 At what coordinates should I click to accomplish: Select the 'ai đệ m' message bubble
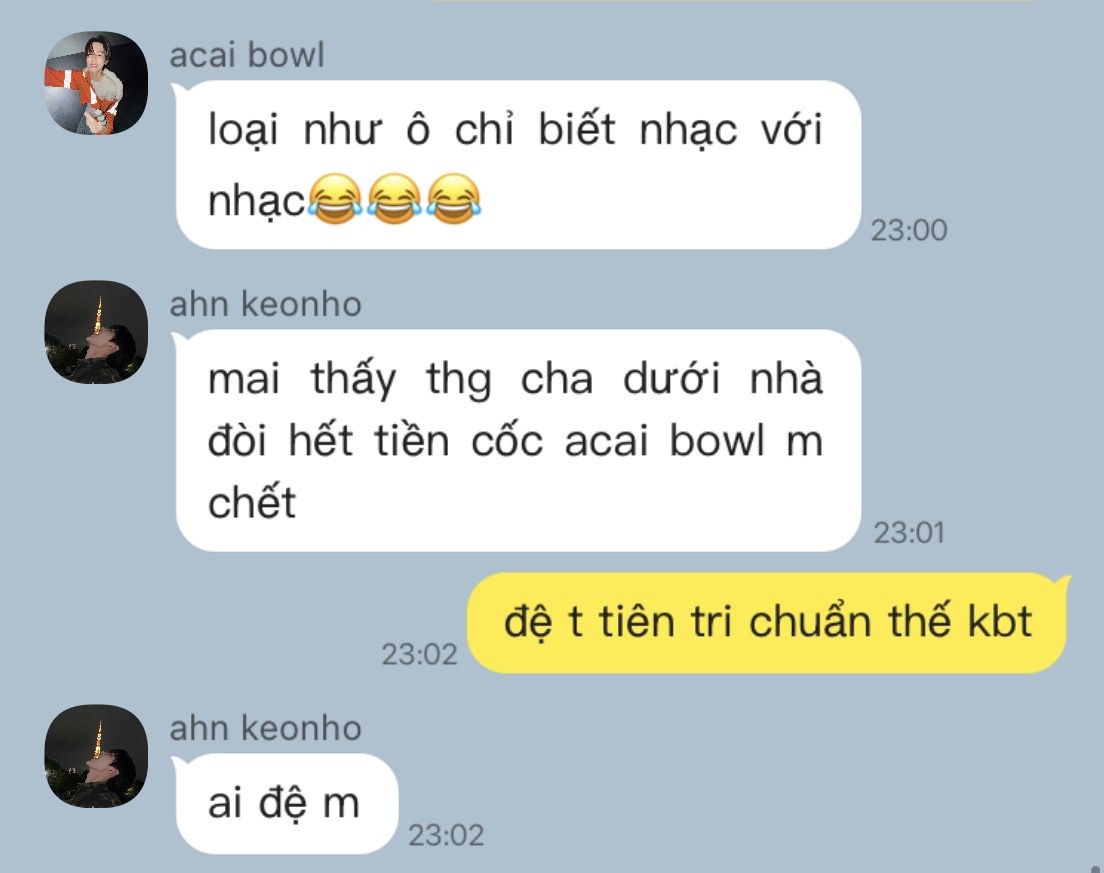click(x=286, y=804)
